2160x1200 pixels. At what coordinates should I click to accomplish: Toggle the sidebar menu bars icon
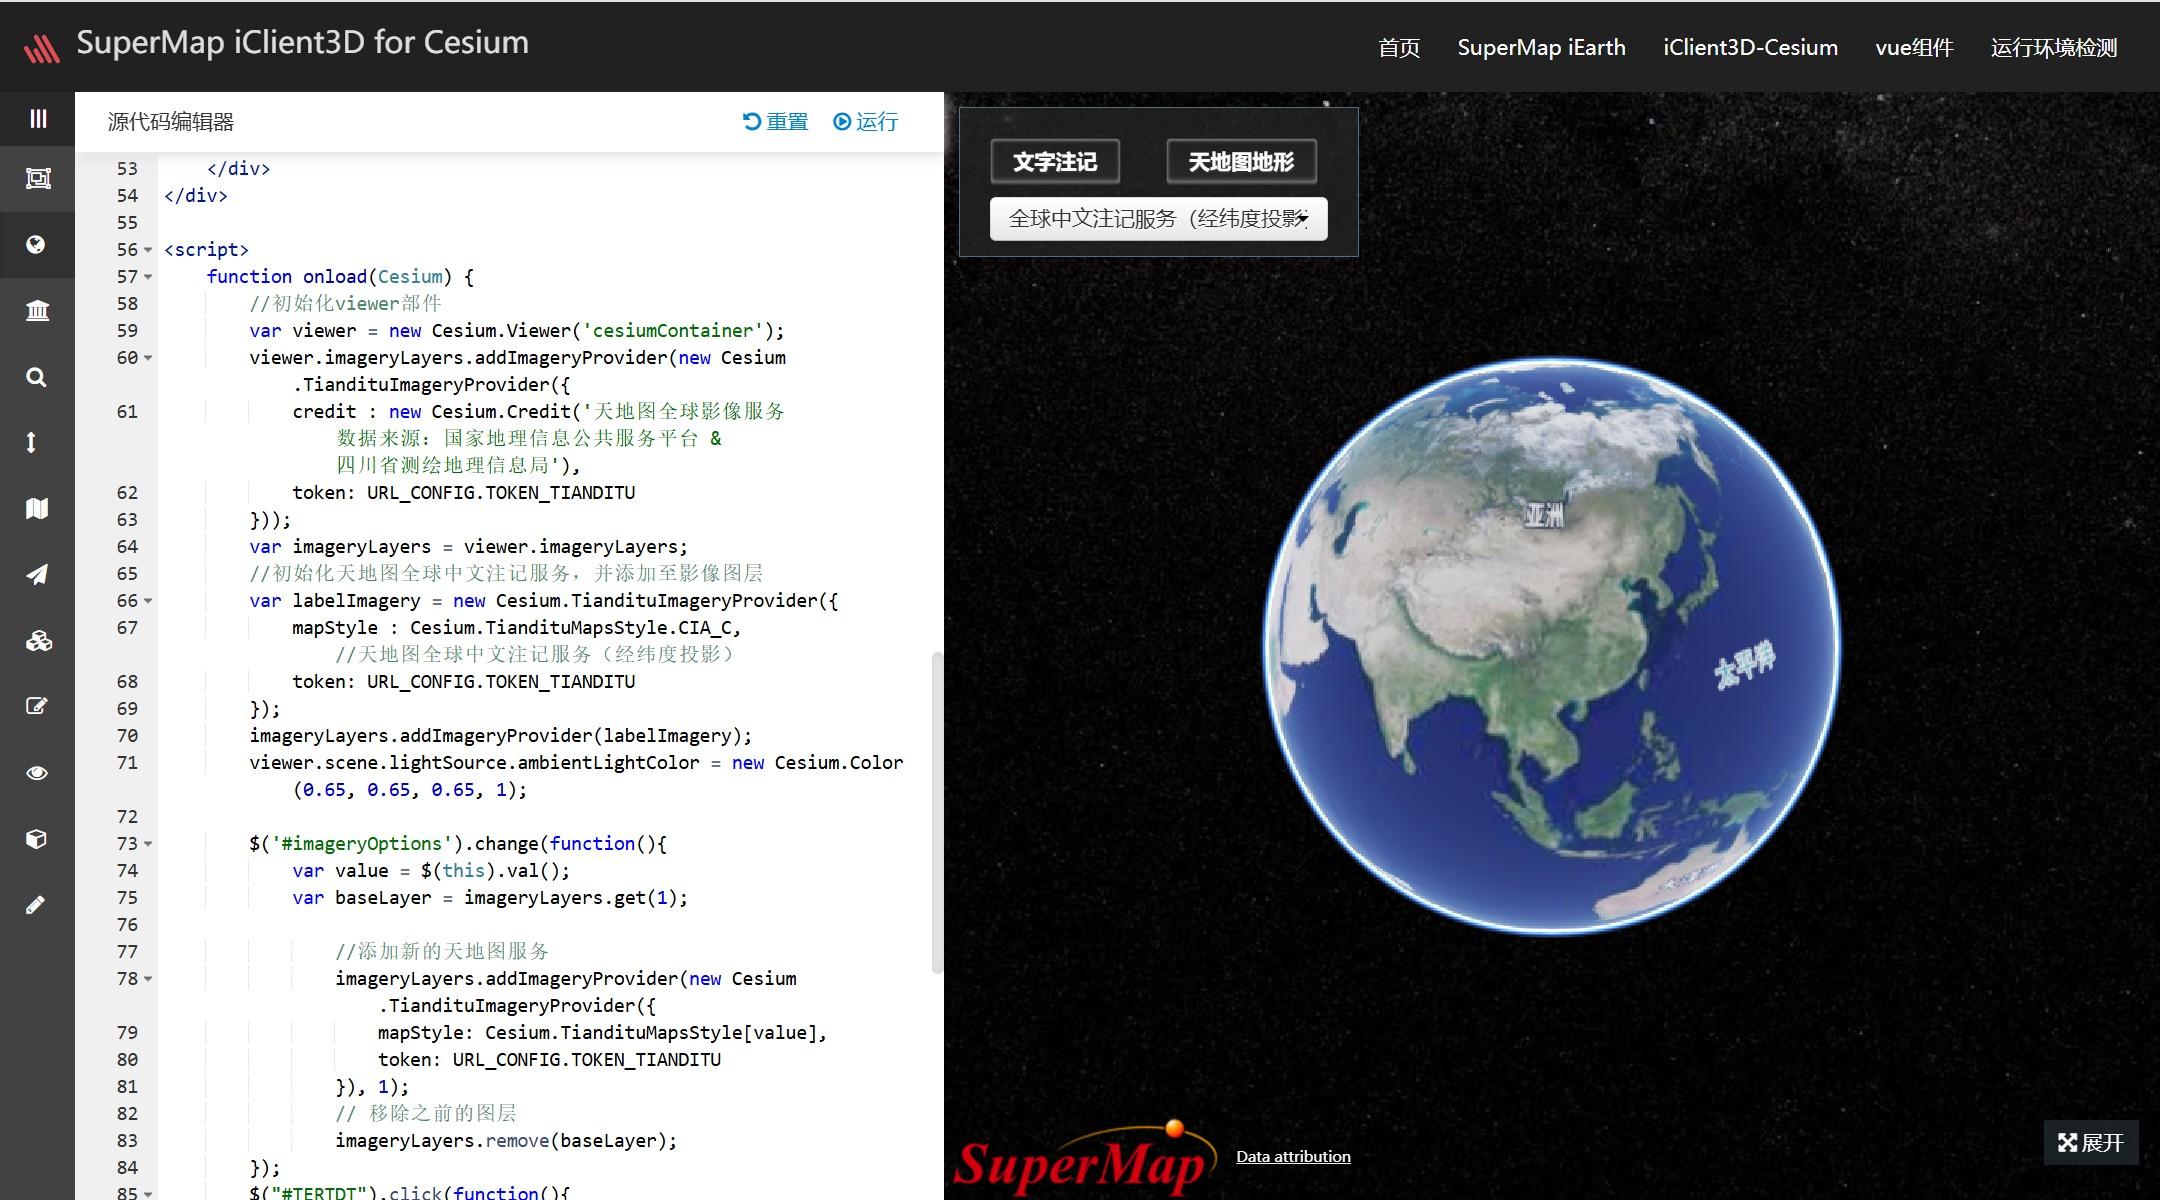click(38, 119)
